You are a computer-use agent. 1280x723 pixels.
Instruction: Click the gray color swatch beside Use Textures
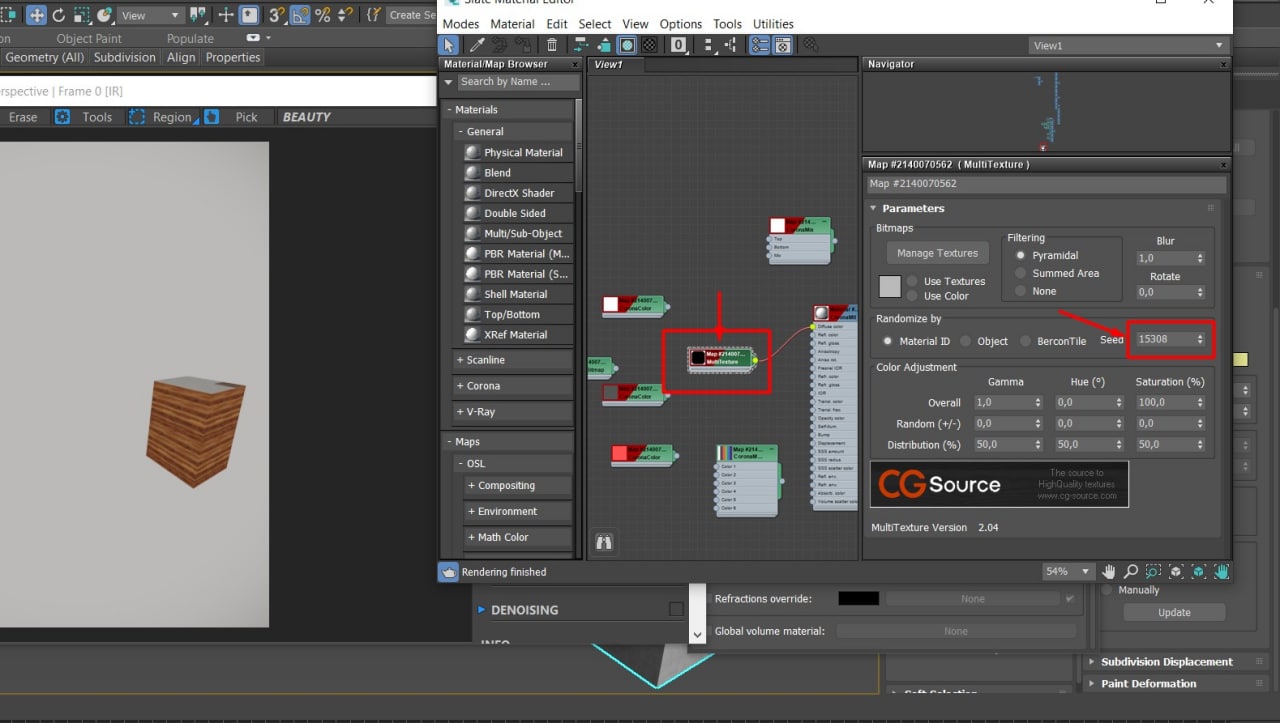[x=890, y=287]
